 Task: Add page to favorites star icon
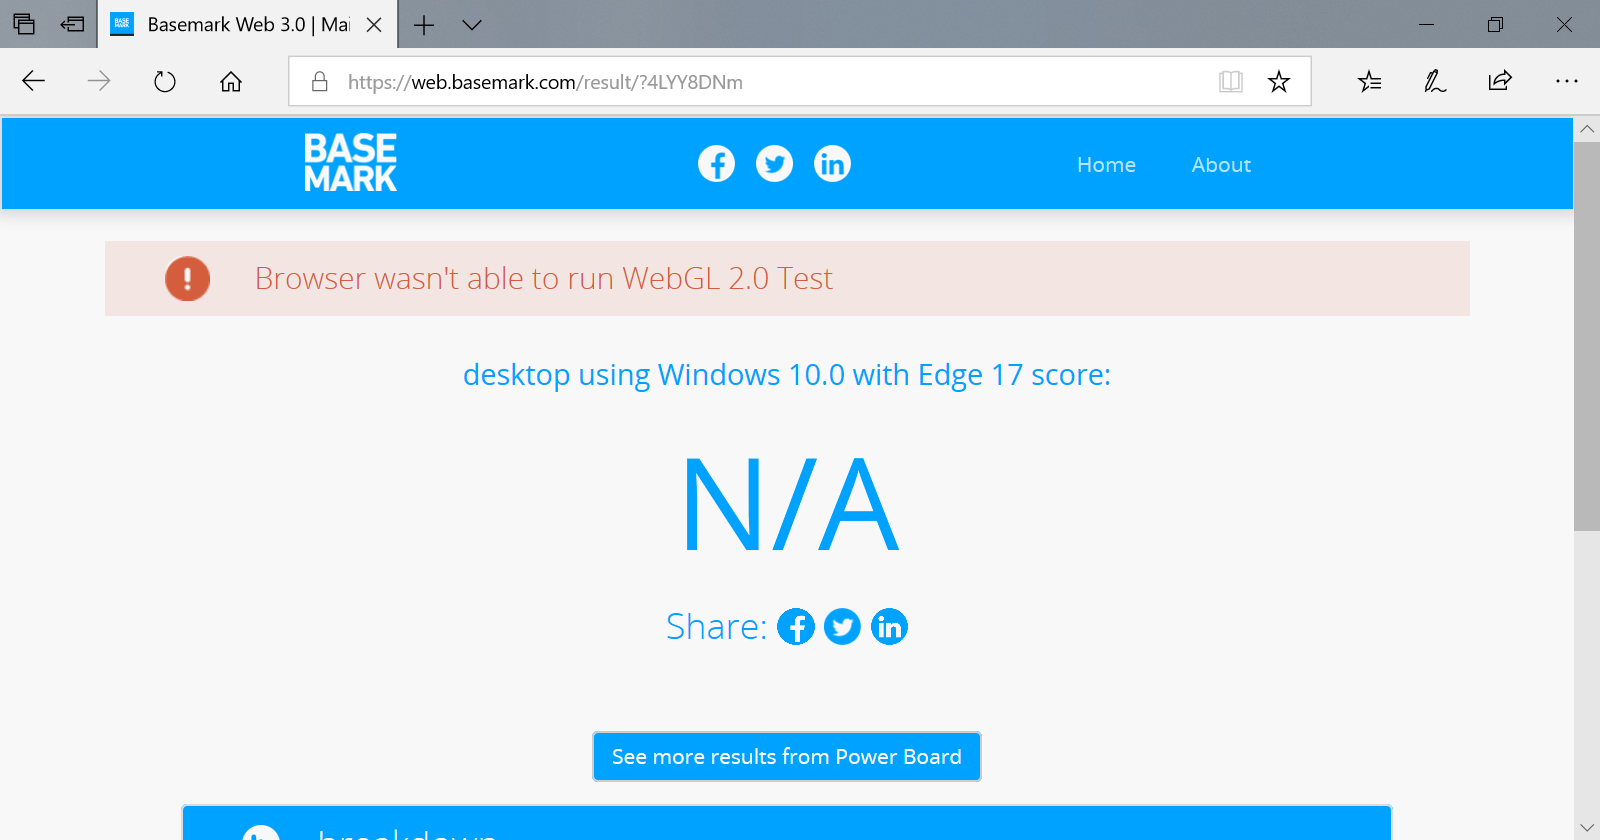click(x=1279, y=81)
